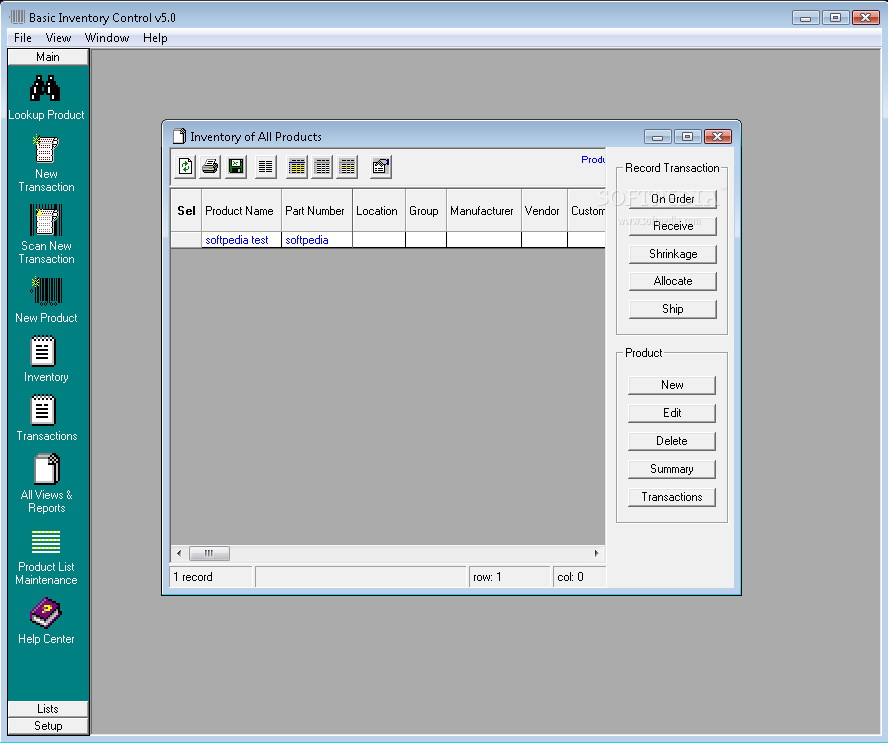Image resolution: width=888 pixels, height=743 pixels.
Task: Collapse the Main sidebar section header
Action: (48, 57)
